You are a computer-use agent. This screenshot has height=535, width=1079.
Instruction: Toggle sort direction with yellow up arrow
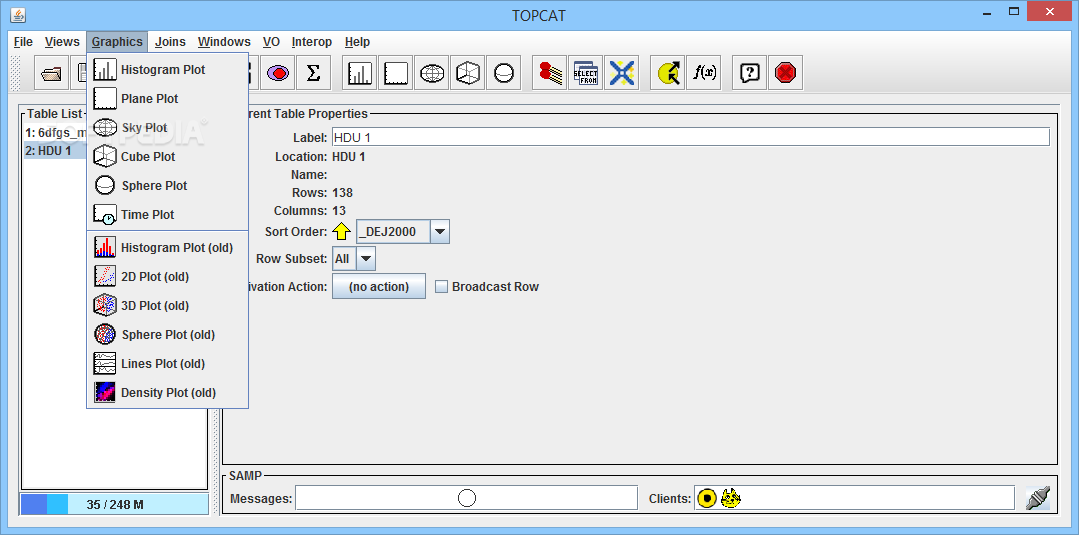click(341, 231)
